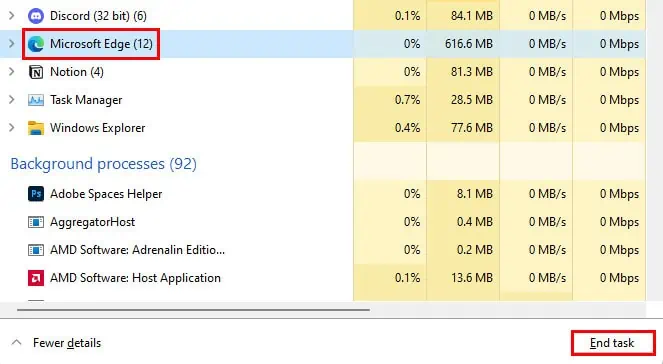
Task: Expand the Task Manager process entry
Action: pos(12,100)
